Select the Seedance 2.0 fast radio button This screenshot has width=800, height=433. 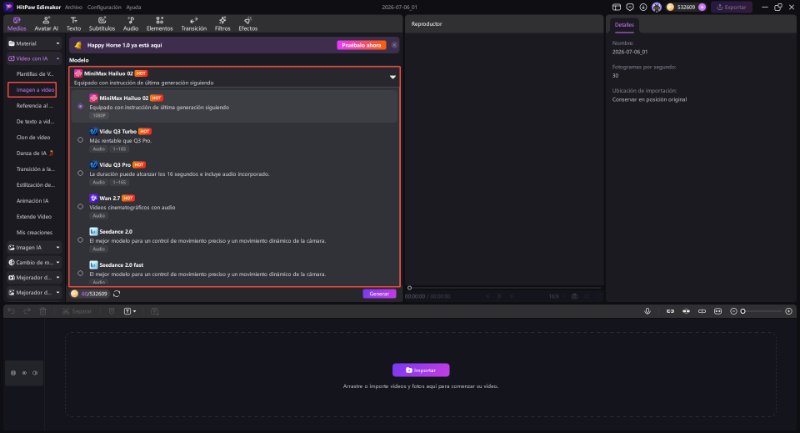pos(80,273)
